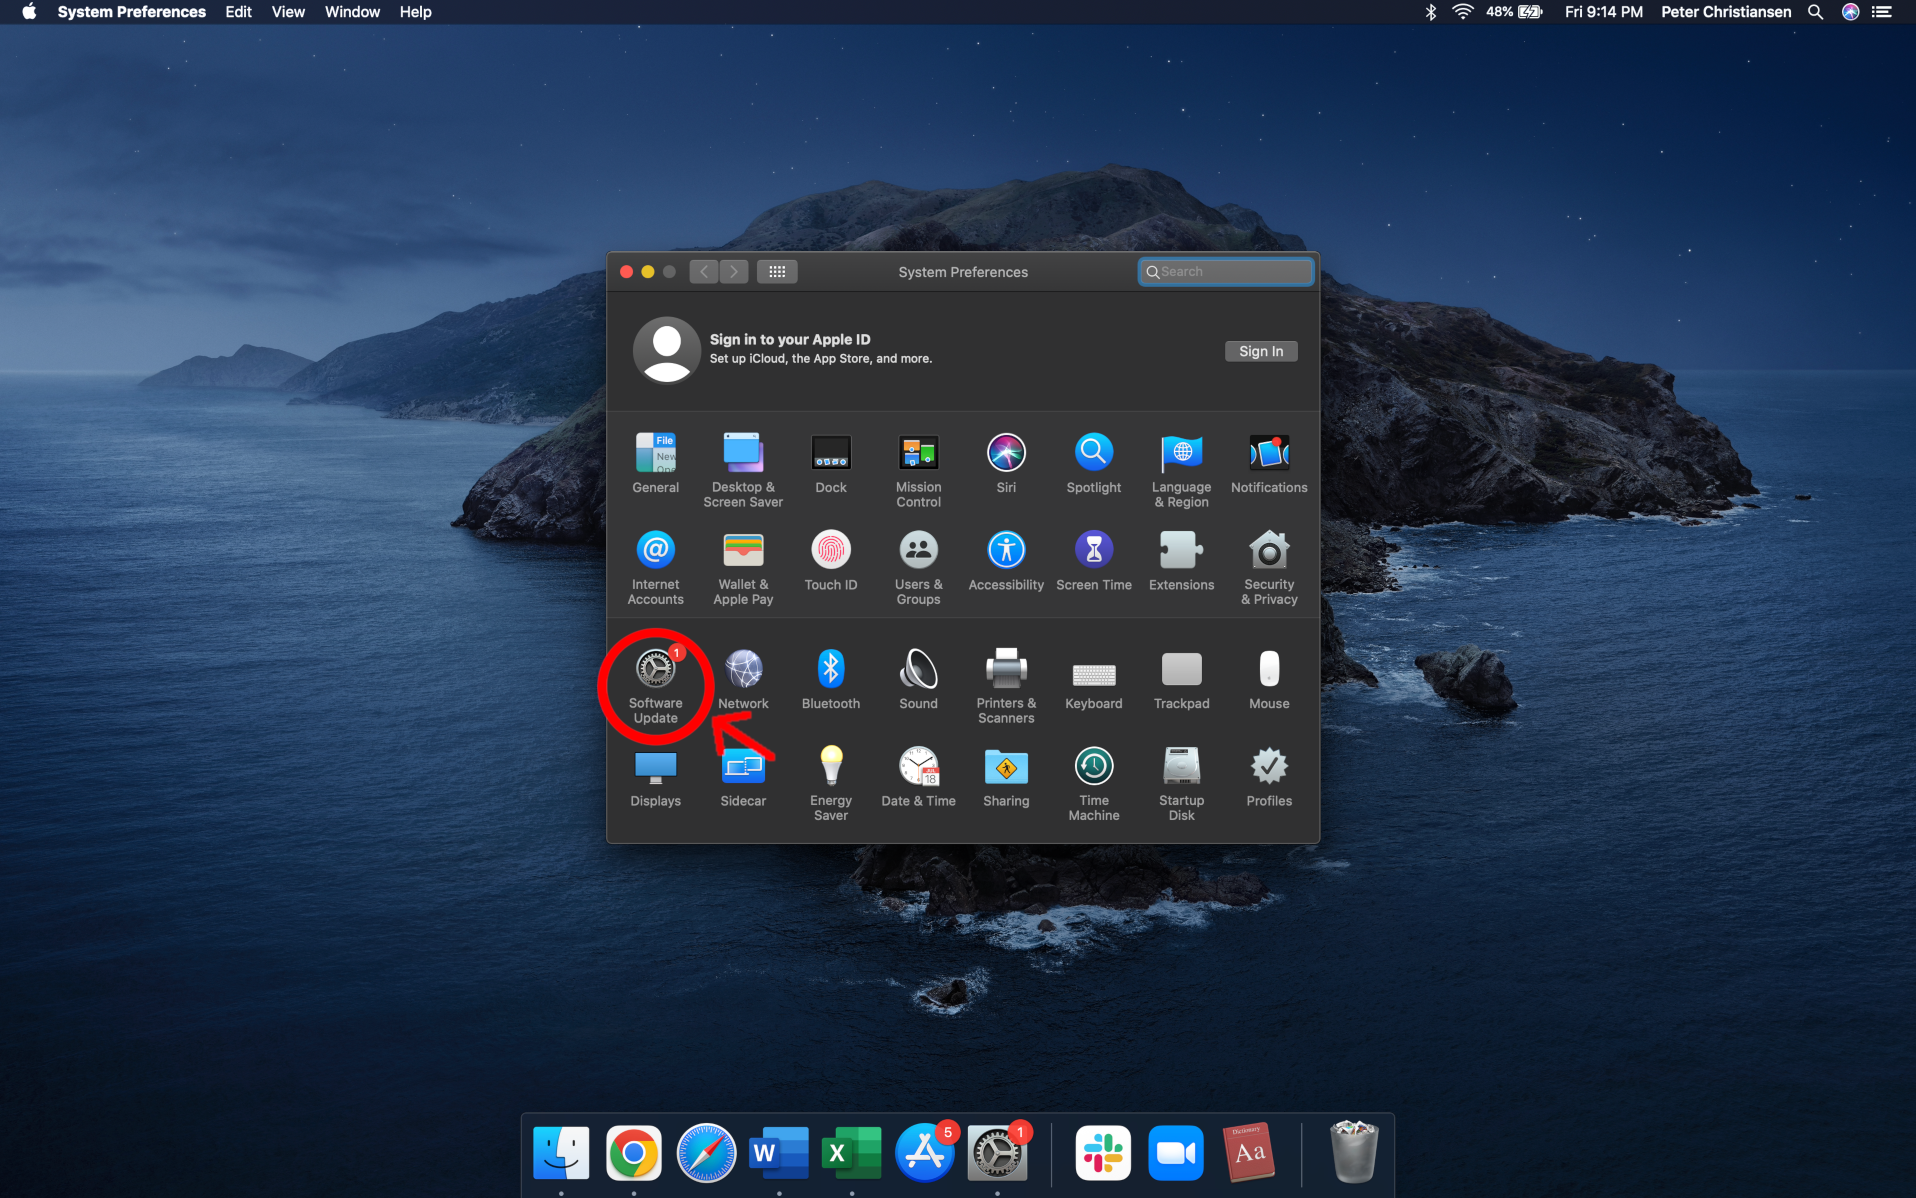
Task: Open Accessibility preferences
Action: coord(1006,560)
